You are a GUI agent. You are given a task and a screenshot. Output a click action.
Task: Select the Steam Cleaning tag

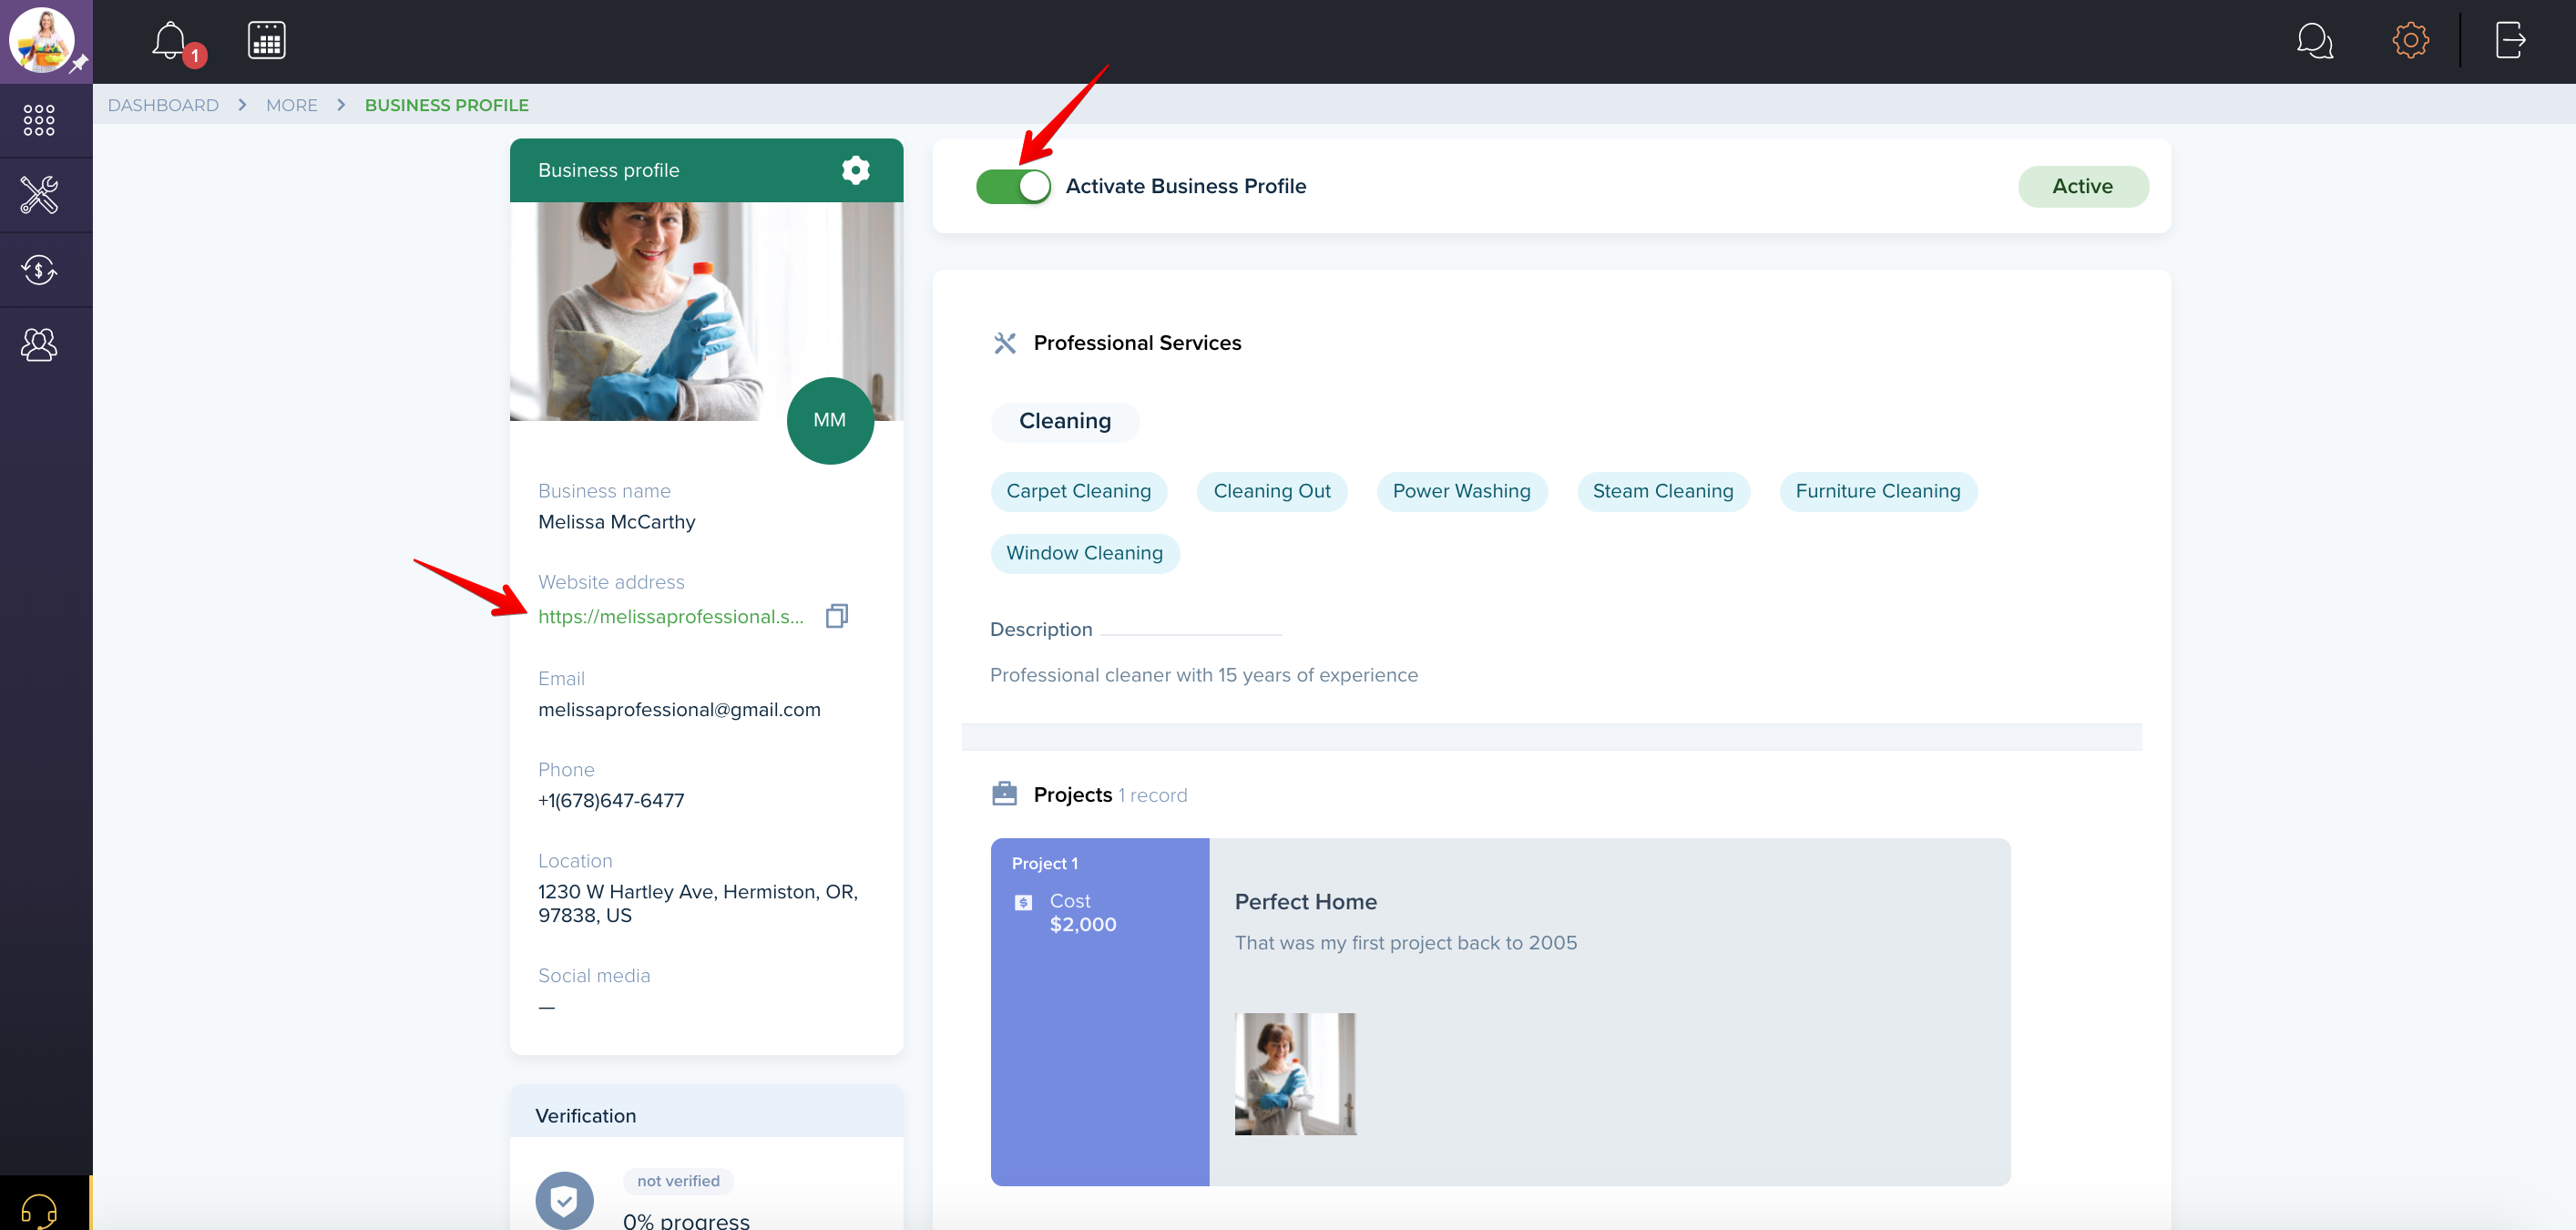point(1663,491)
